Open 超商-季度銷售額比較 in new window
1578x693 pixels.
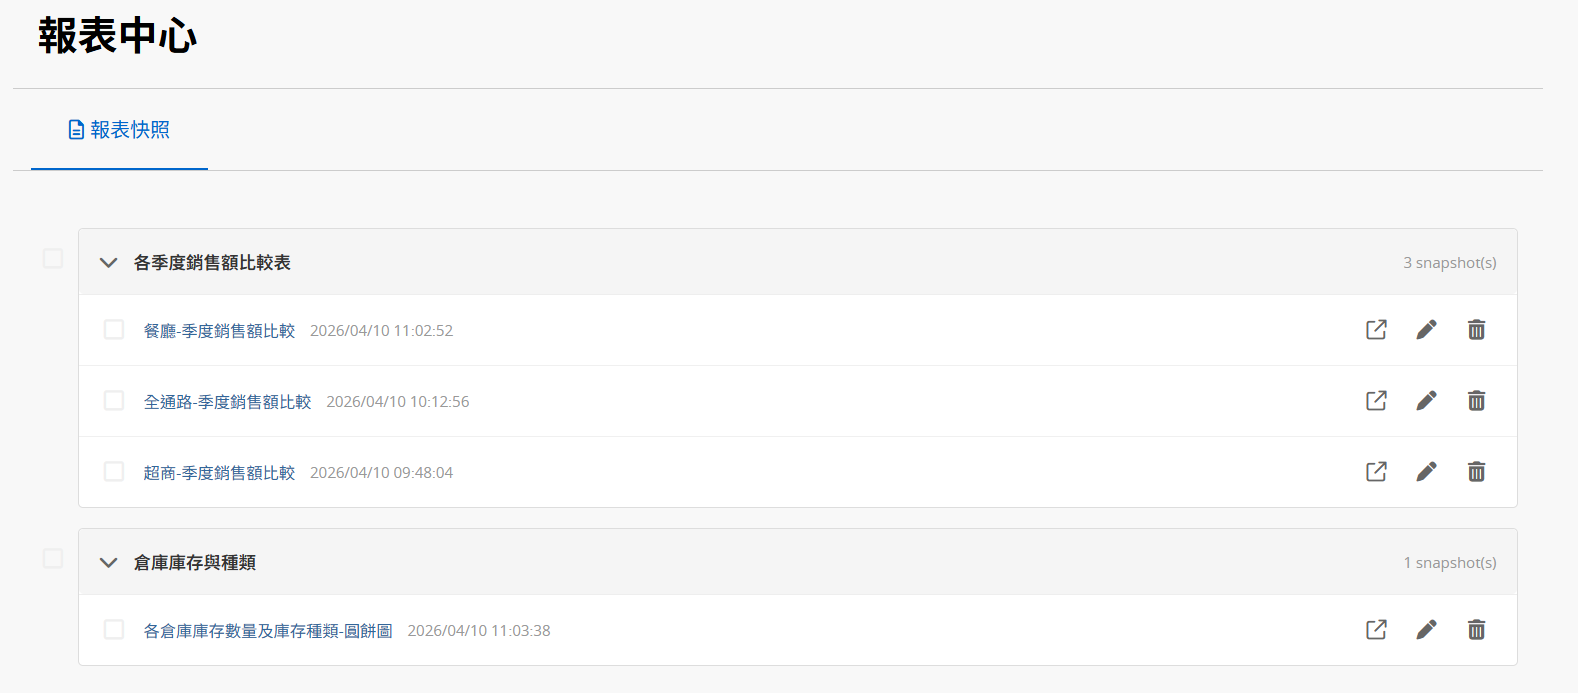coord(1376,472)
